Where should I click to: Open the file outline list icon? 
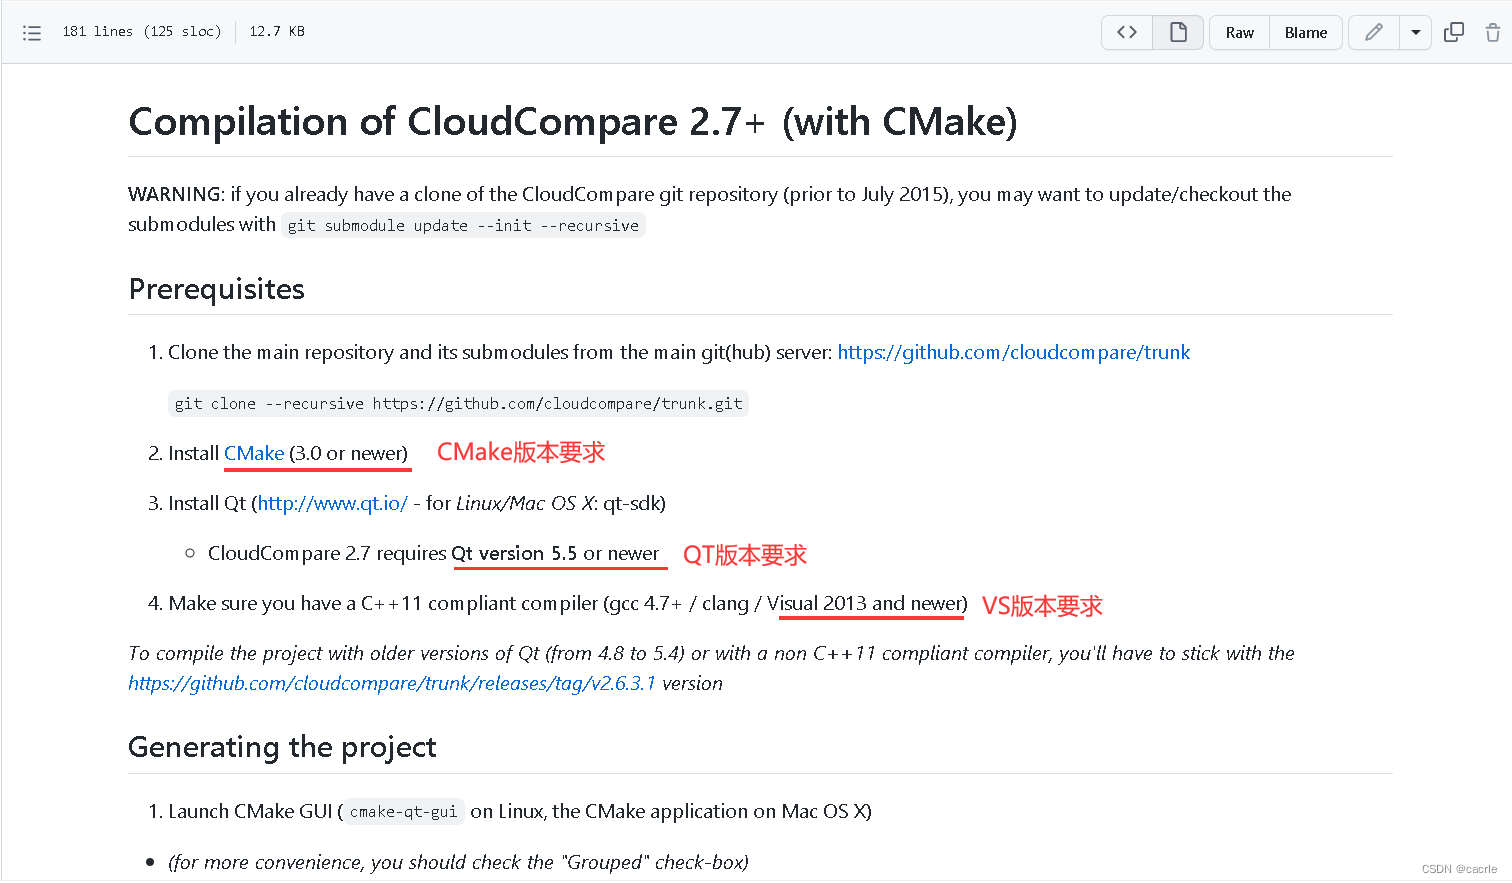32,32
